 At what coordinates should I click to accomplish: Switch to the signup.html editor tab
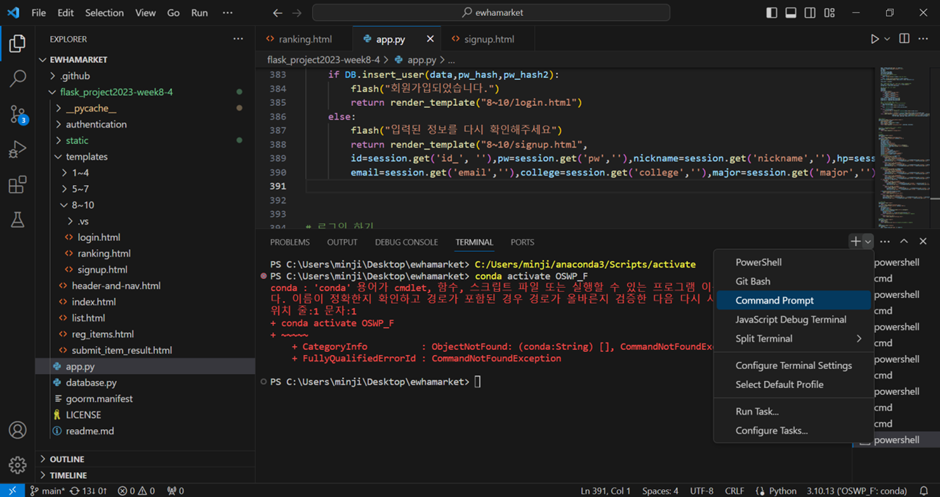click(x=489, y=39)
